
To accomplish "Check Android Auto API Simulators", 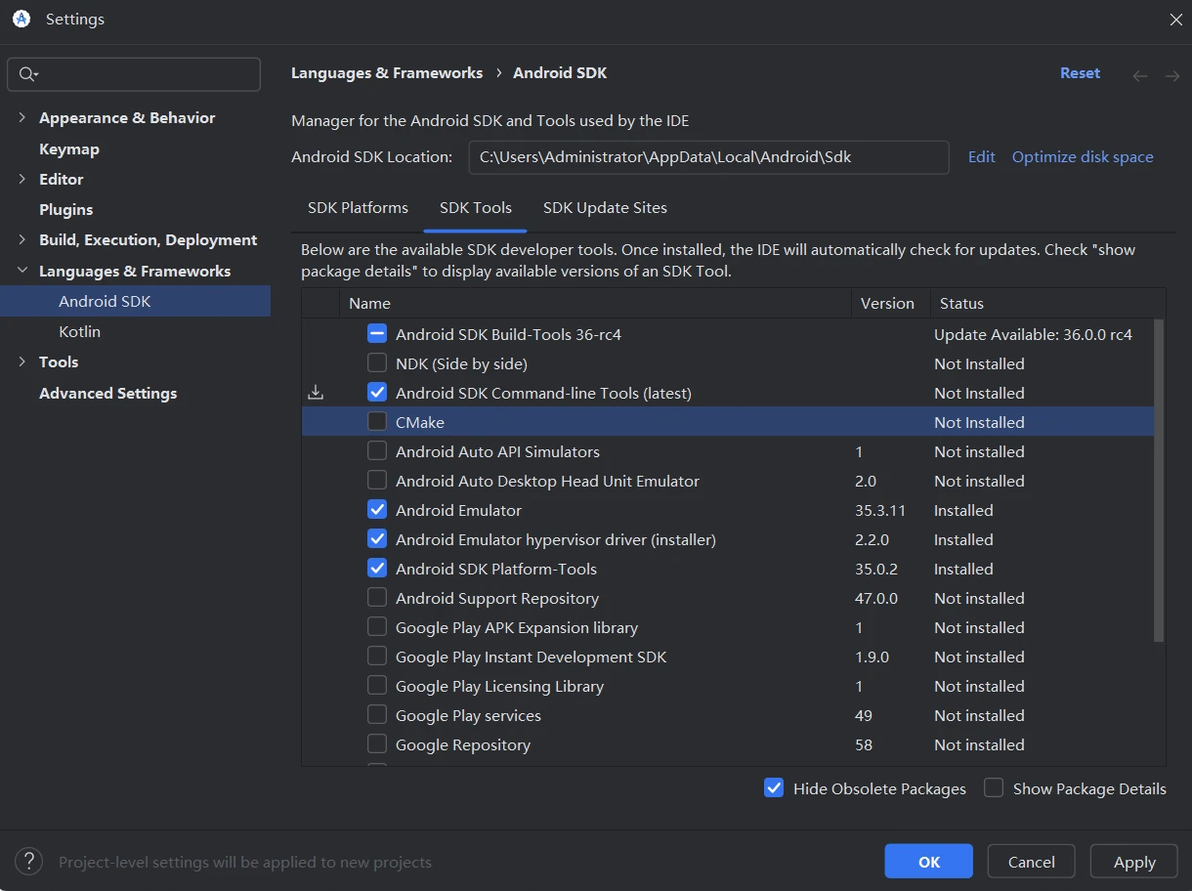I will 377,451.
